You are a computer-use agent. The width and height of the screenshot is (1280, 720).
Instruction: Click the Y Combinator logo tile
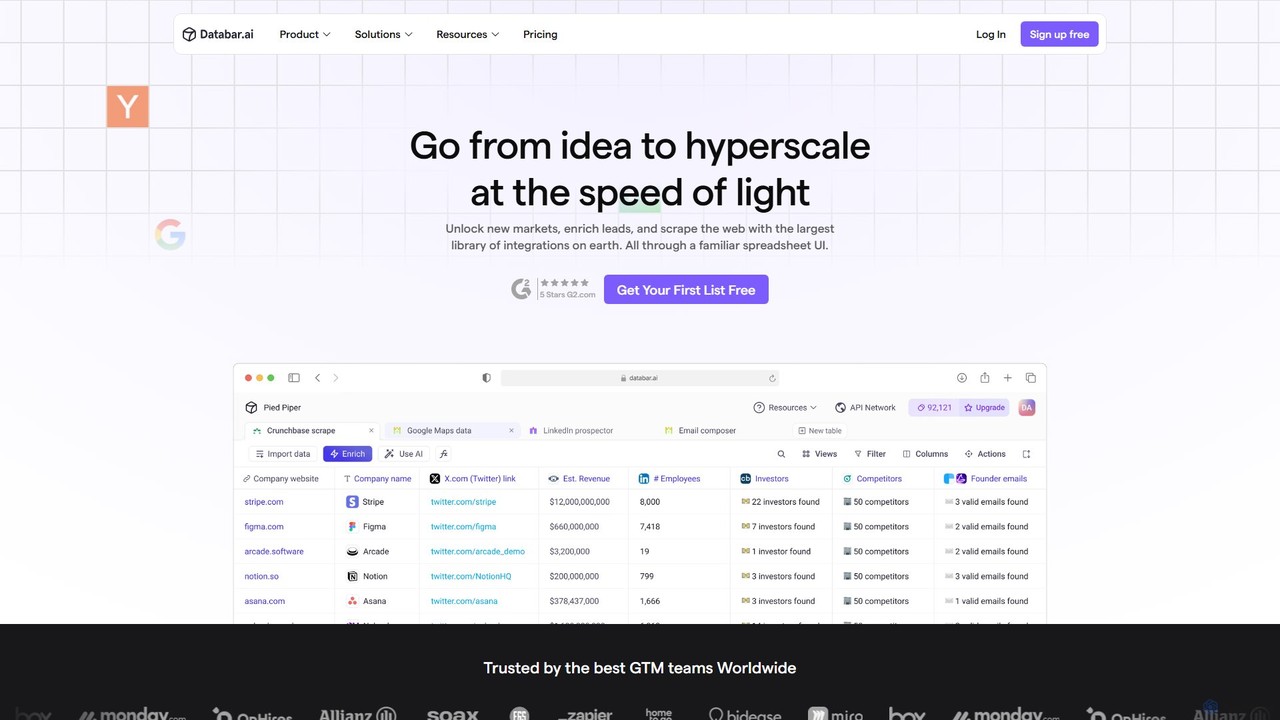click(127, 107)
